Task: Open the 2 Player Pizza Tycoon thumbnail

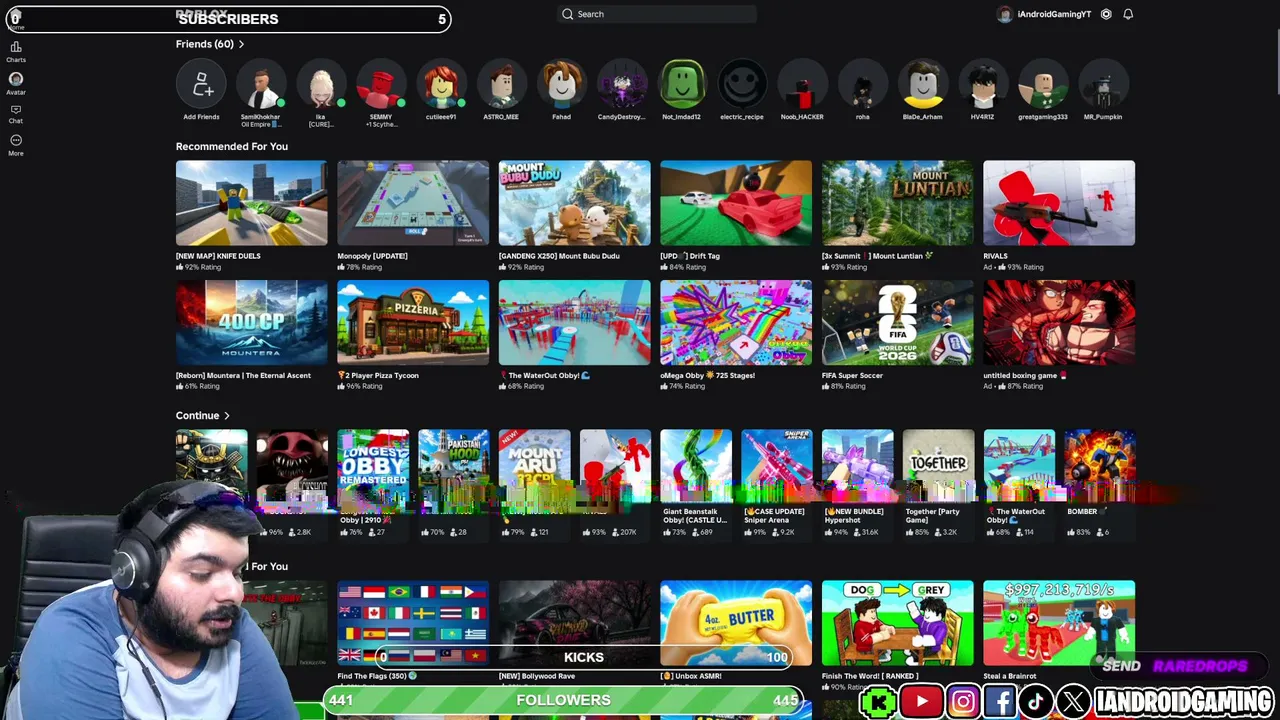Action: pyautogui.click(x=413, y=322)
